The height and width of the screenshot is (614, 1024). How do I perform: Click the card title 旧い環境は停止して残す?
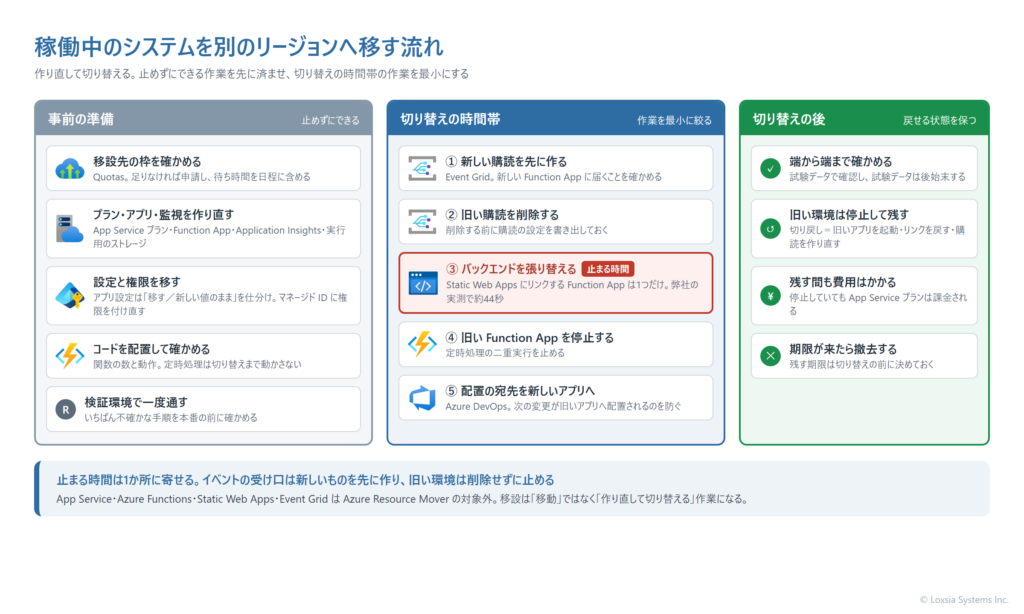pyautogui.click(x=849, y=214)
